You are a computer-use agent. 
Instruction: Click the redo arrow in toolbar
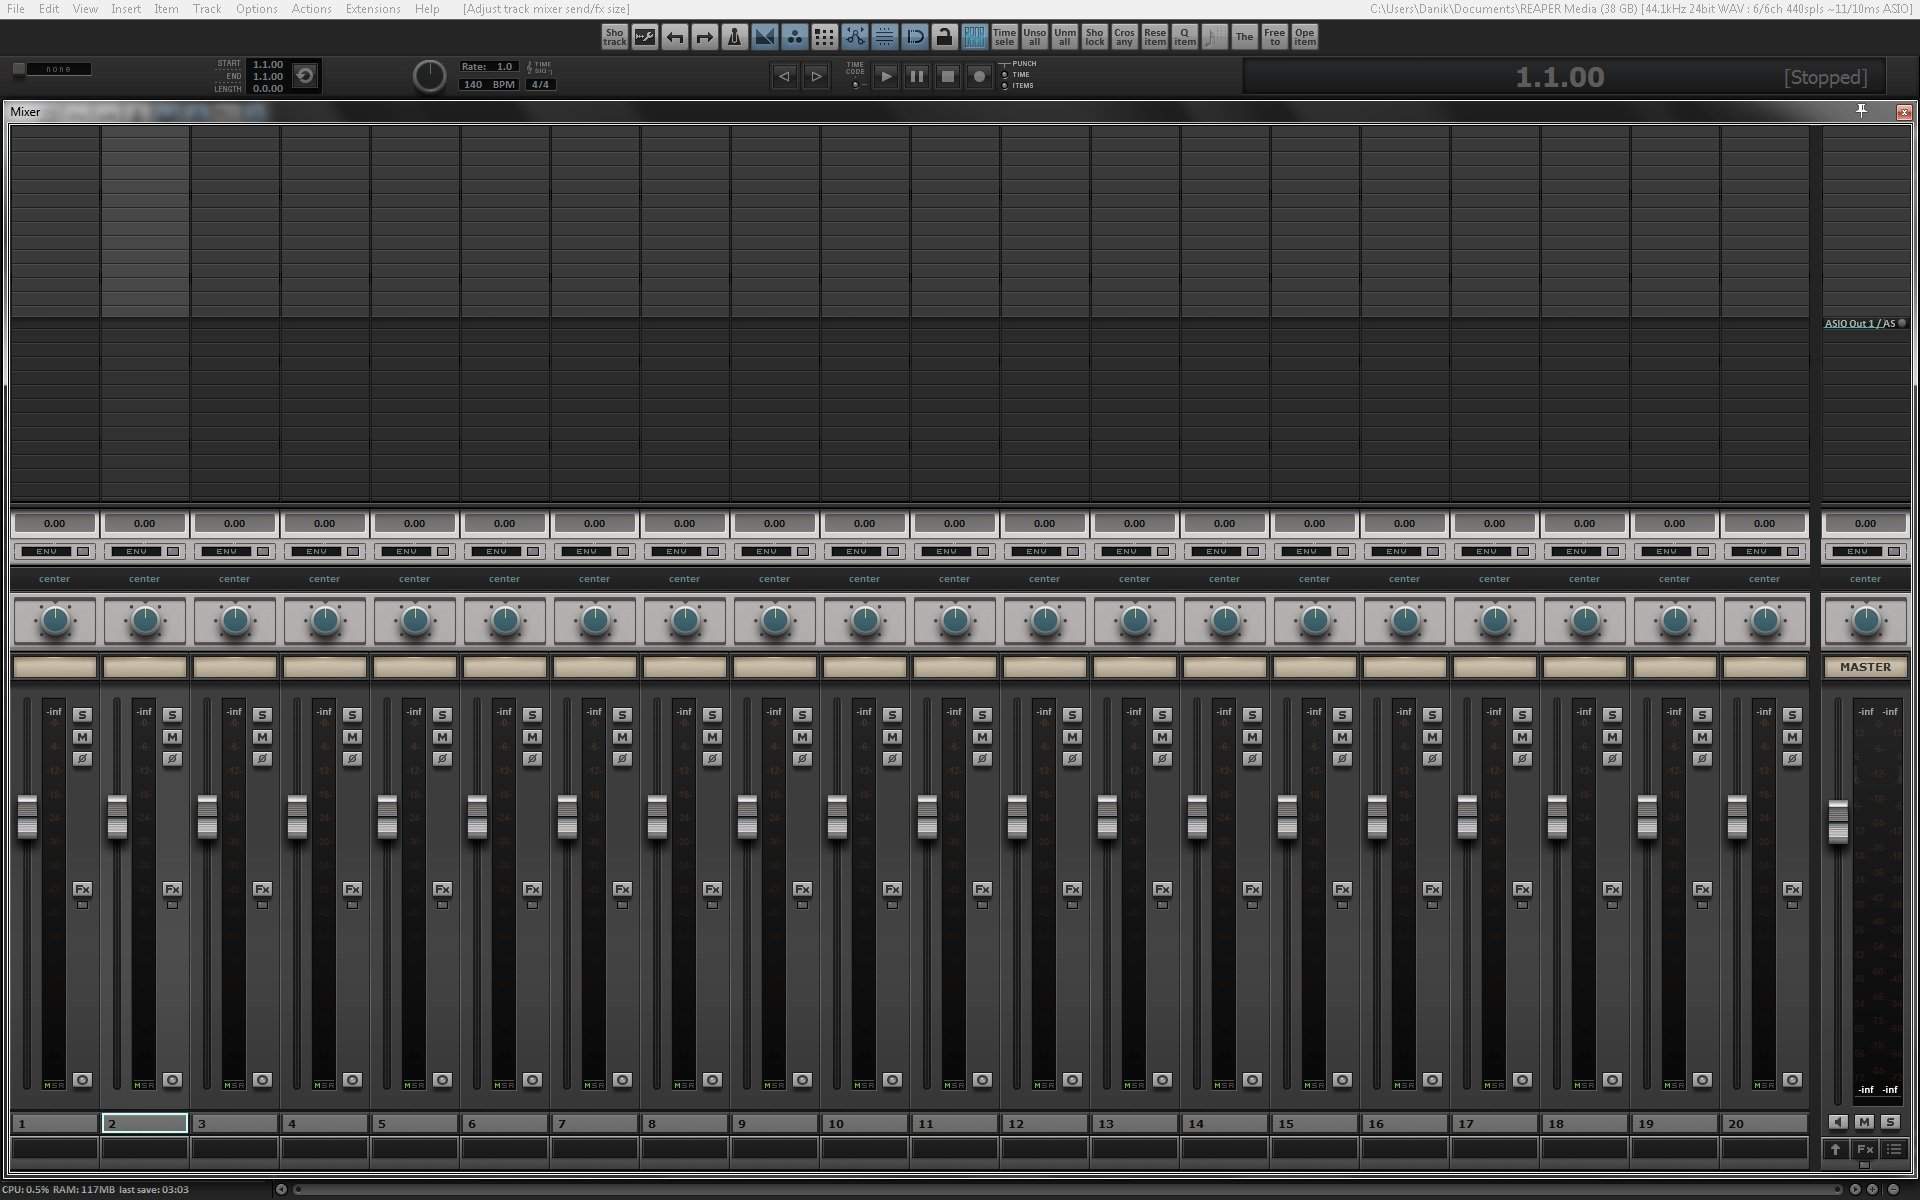tap(705, 37)
